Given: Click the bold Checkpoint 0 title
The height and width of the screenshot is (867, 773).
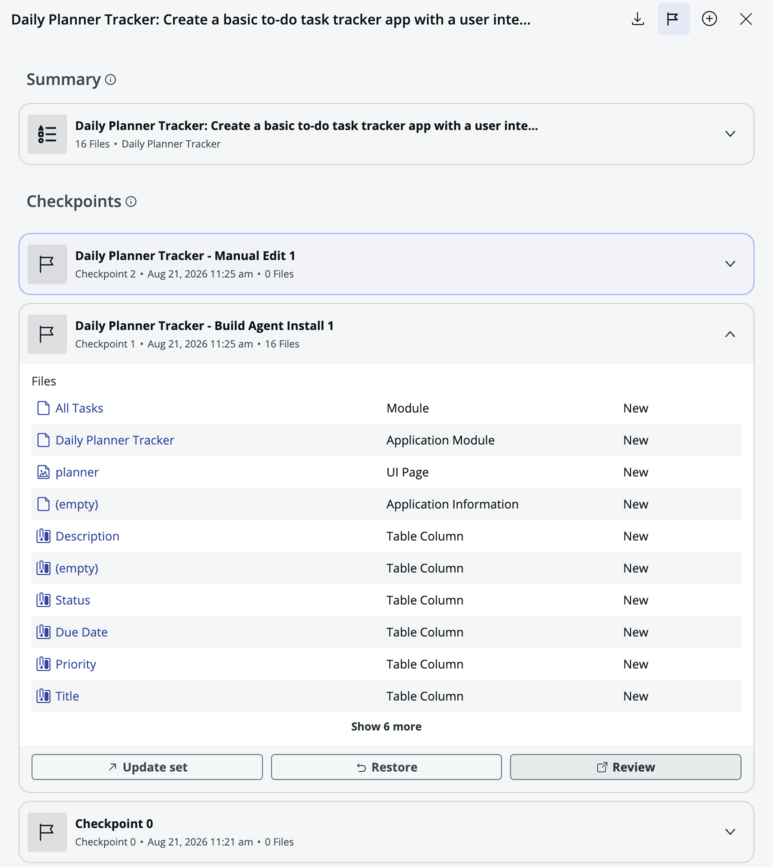Looking at the screenshot, I should [114, 823].
